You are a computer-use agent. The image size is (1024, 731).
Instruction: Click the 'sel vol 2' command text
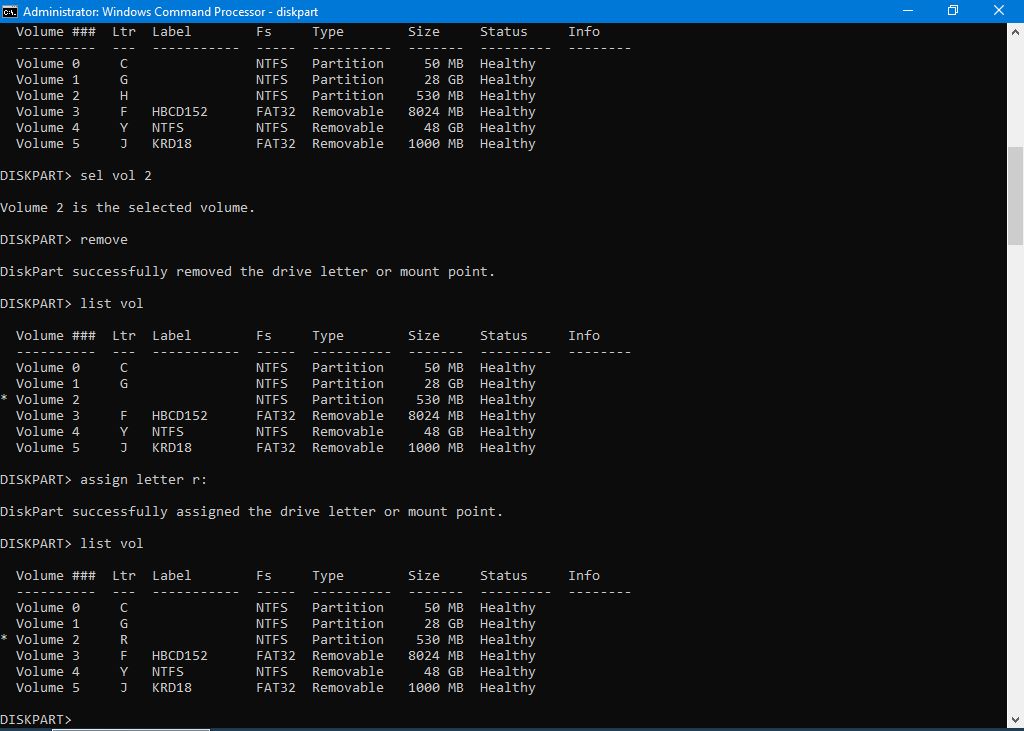[x=116, y=176]
